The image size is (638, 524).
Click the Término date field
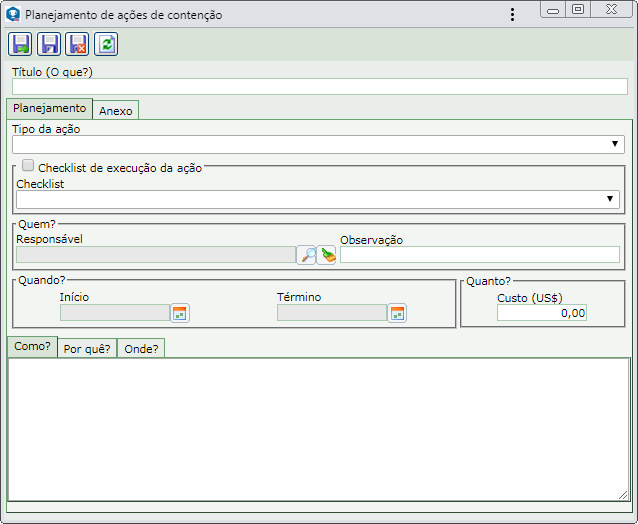click(x=332, y=313)
